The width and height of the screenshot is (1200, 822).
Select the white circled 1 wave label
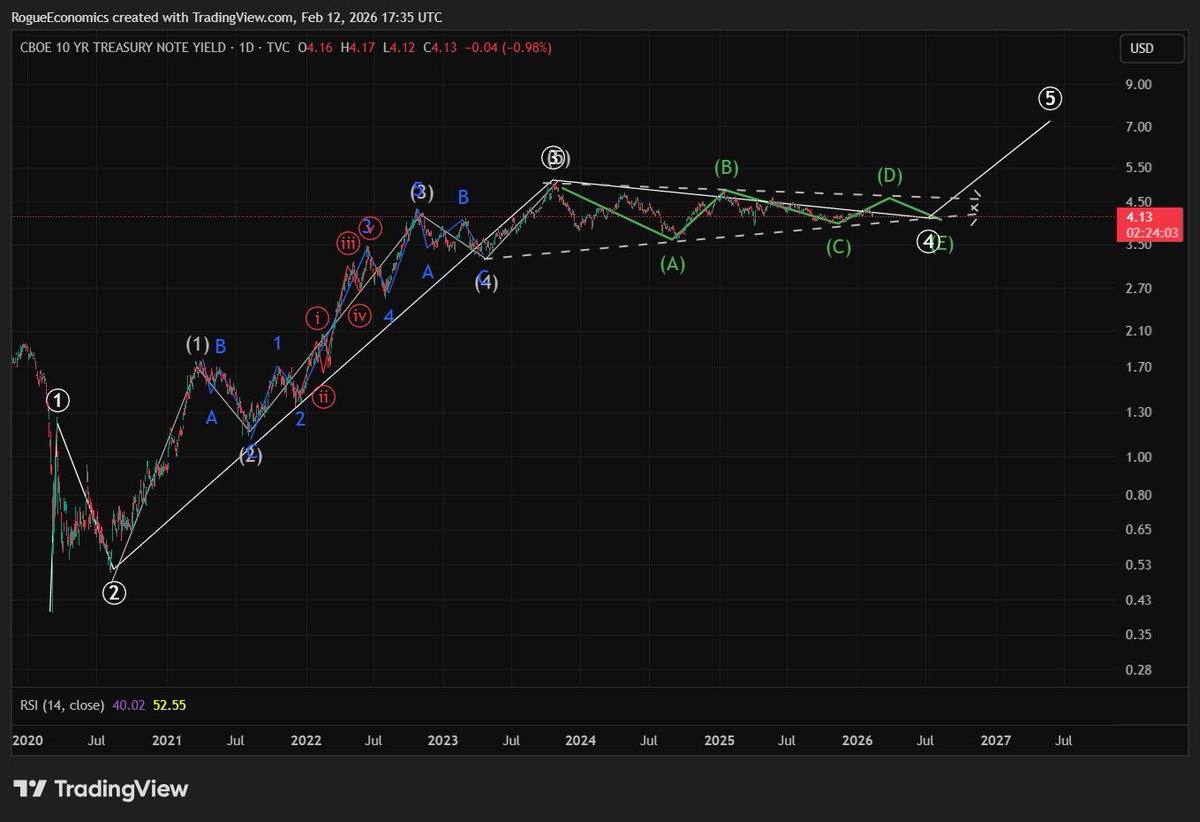[x=59, y=401]
